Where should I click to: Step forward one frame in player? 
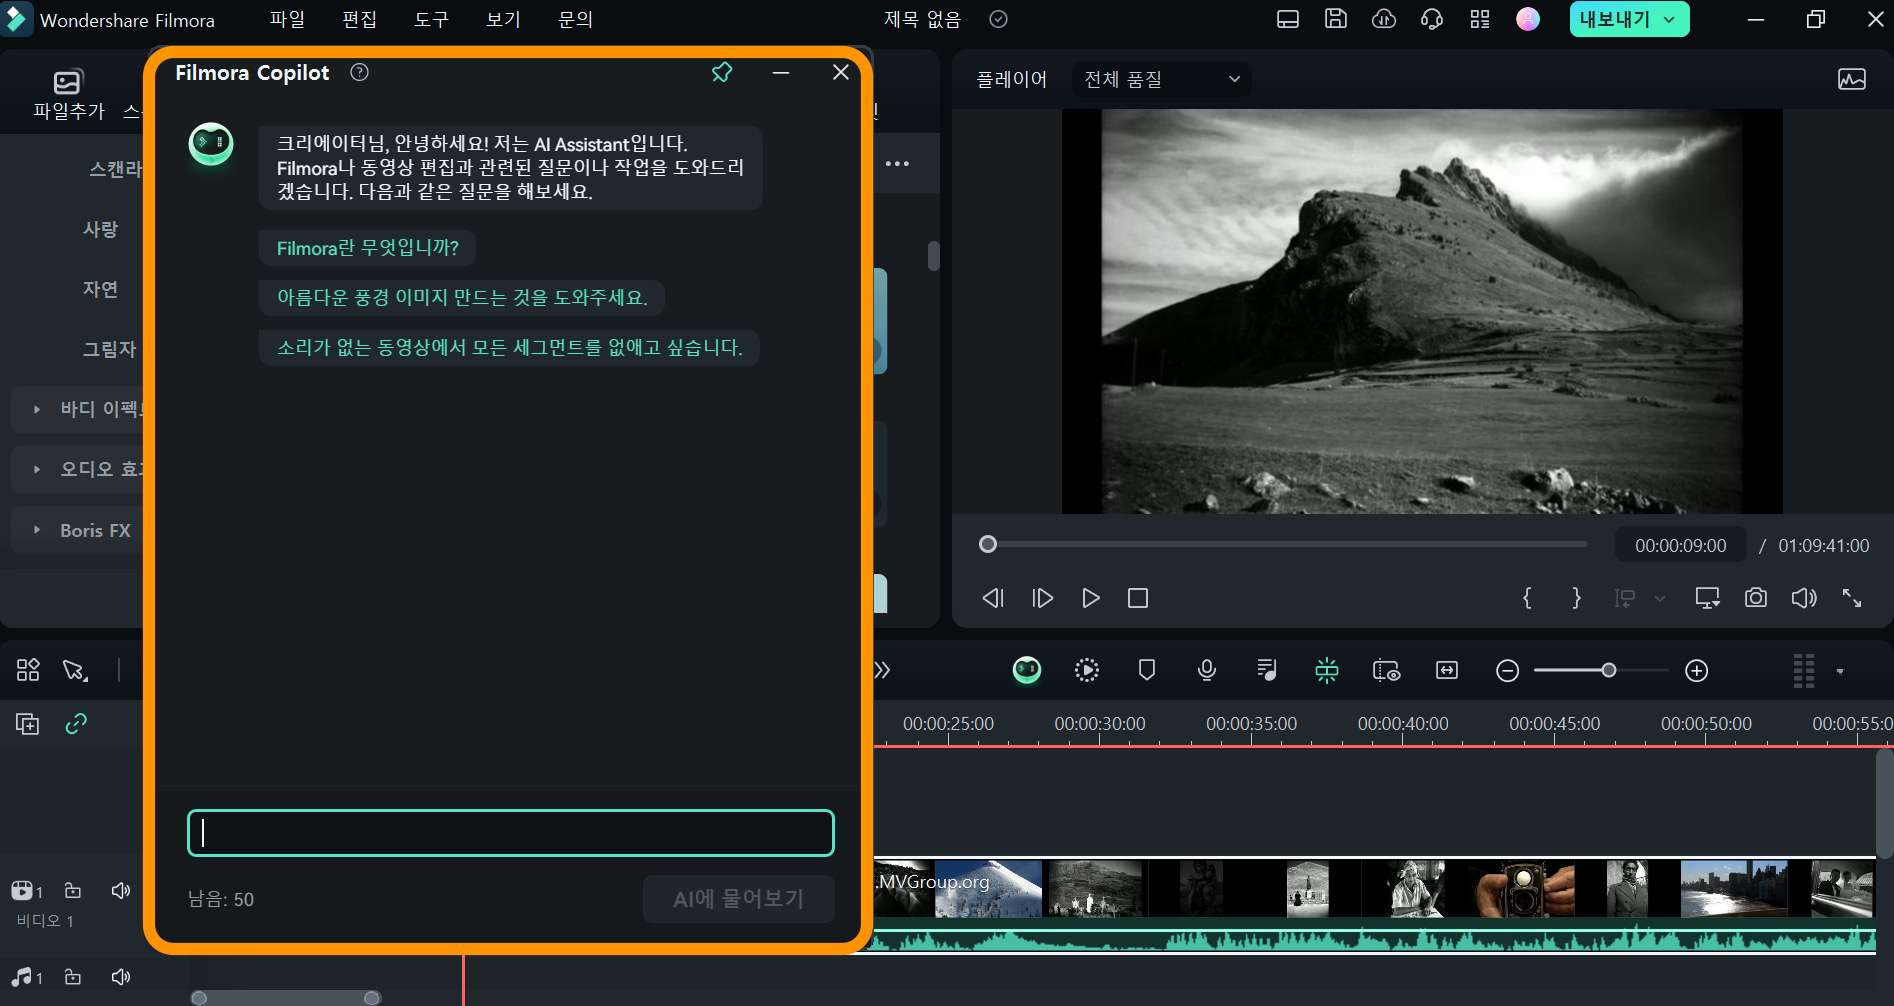[1042, 598]
